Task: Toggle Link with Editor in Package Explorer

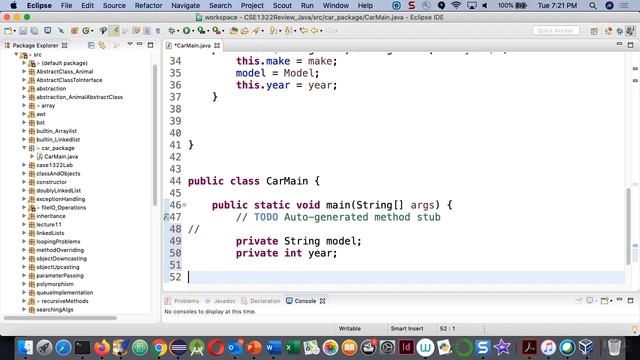Action: [x=102, y=45]
